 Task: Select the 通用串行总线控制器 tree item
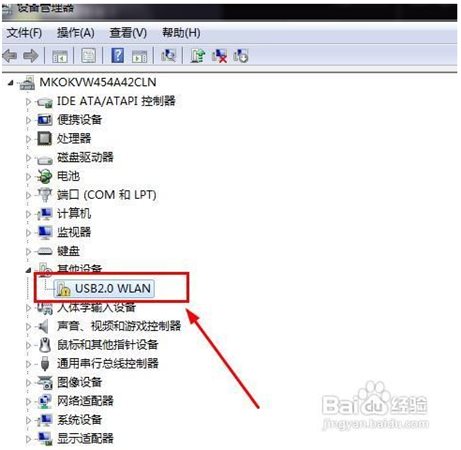(108, 363)
